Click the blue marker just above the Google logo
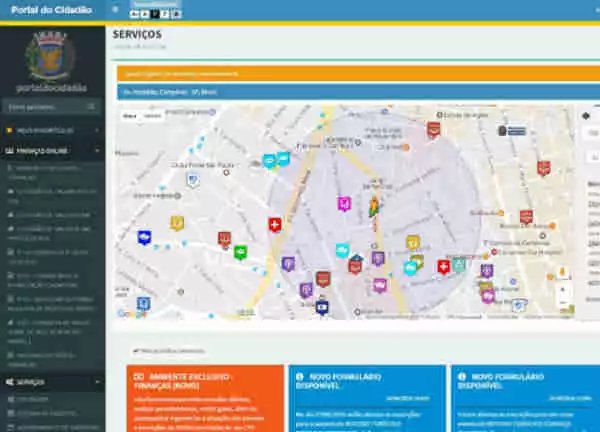 tap(143, 304)
